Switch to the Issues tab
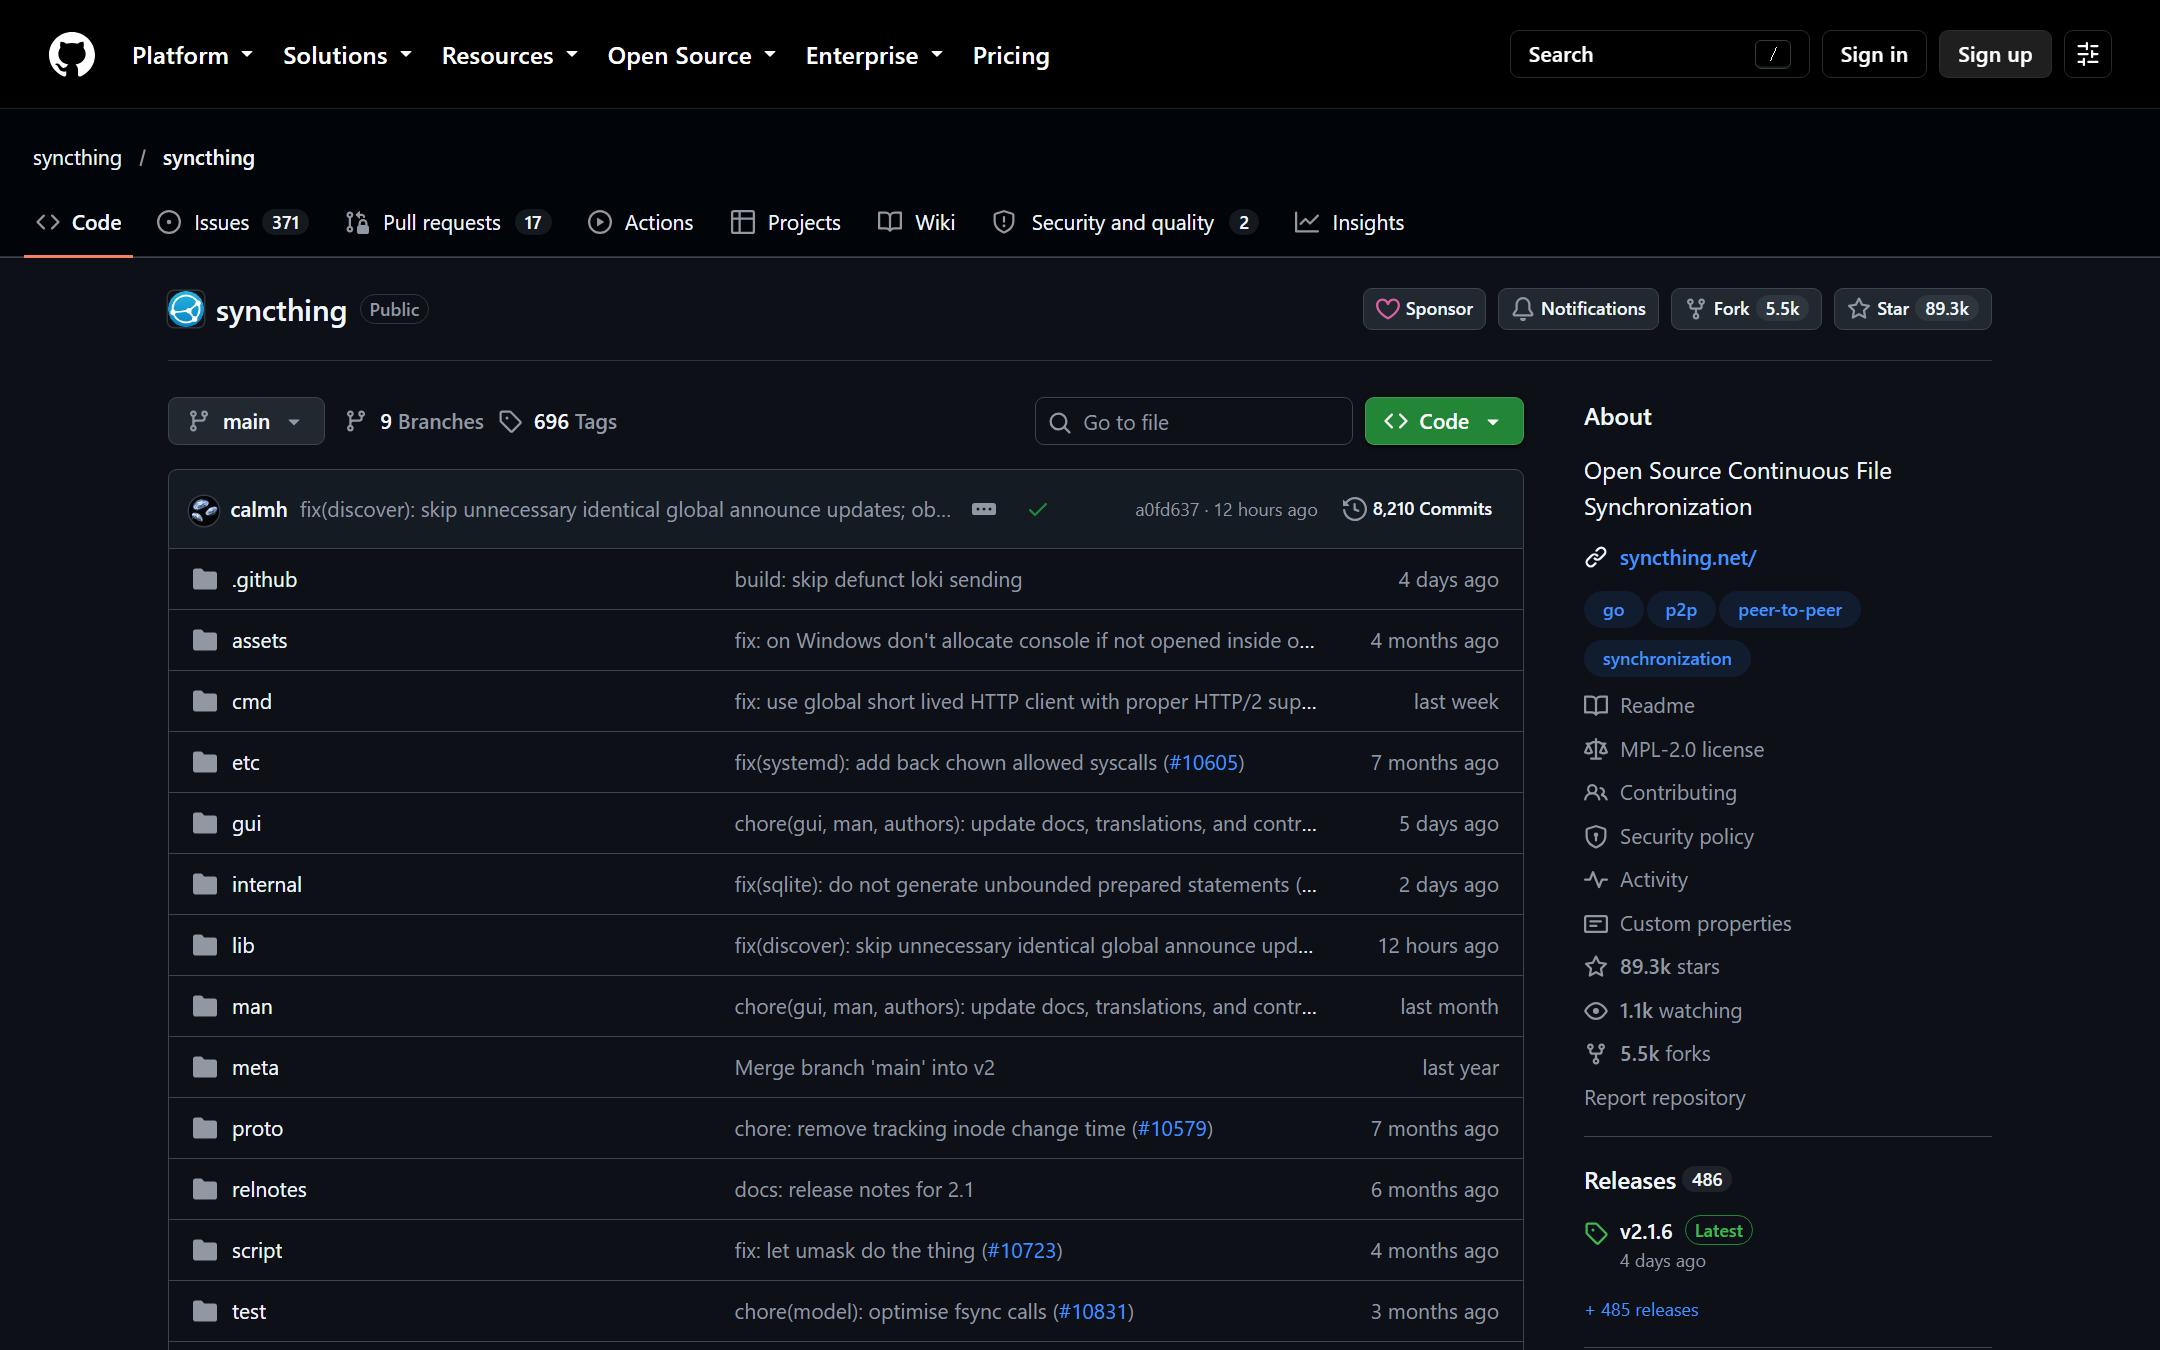Screen dimensions: 2160x1350 pos(232,222)
